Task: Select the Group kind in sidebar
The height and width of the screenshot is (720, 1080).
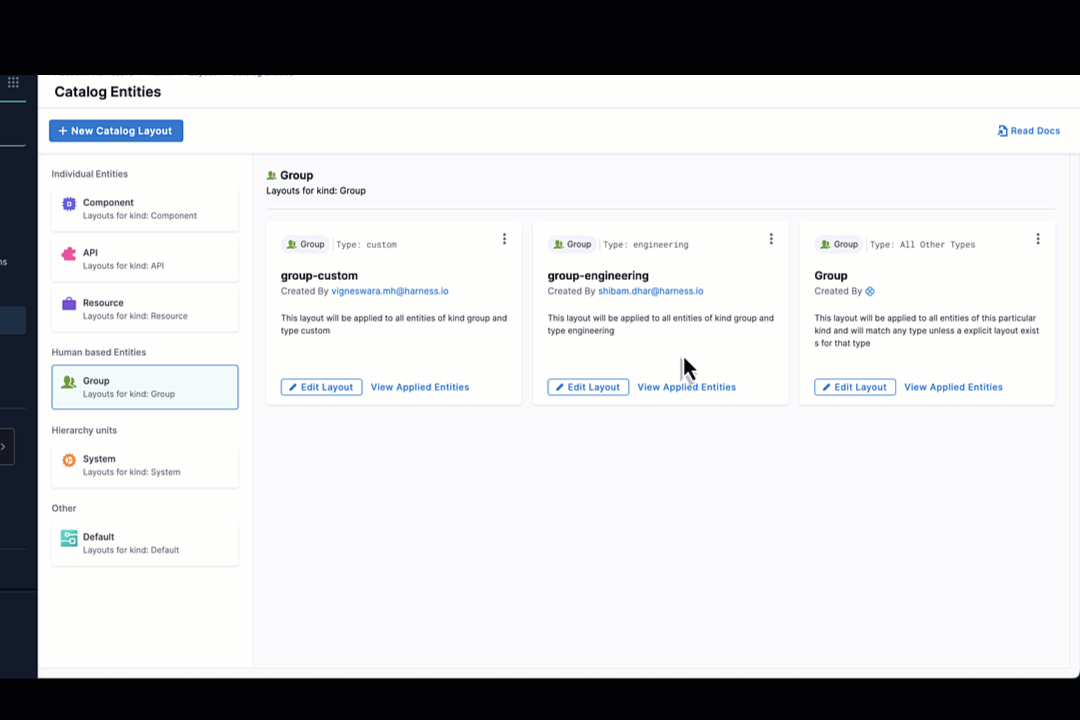Action: (145, 387)
